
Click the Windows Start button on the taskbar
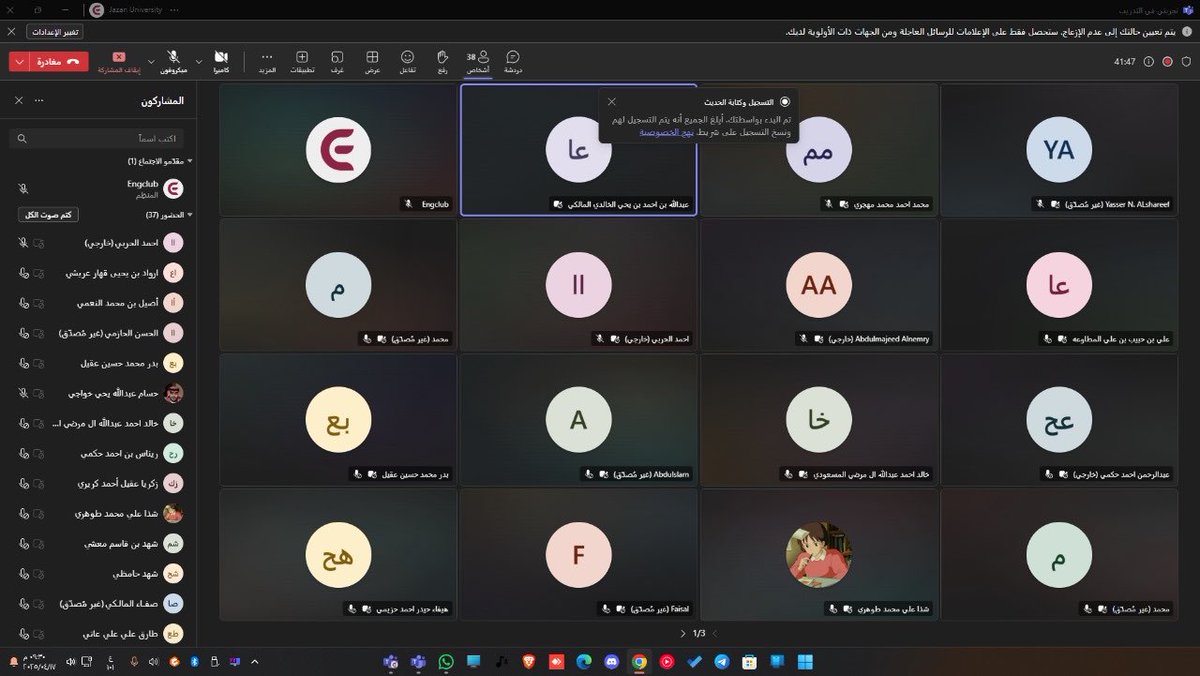coord(805,662)
